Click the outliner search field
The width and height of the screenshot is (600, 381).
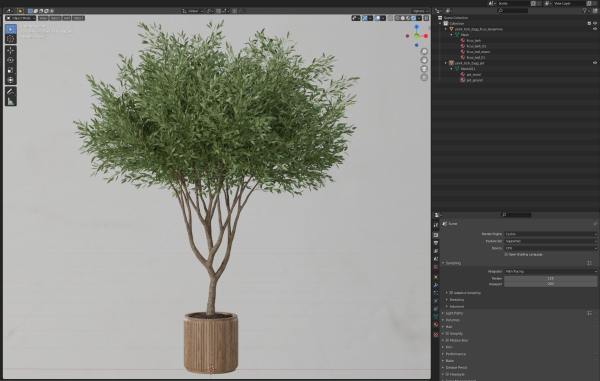[513, 11]
